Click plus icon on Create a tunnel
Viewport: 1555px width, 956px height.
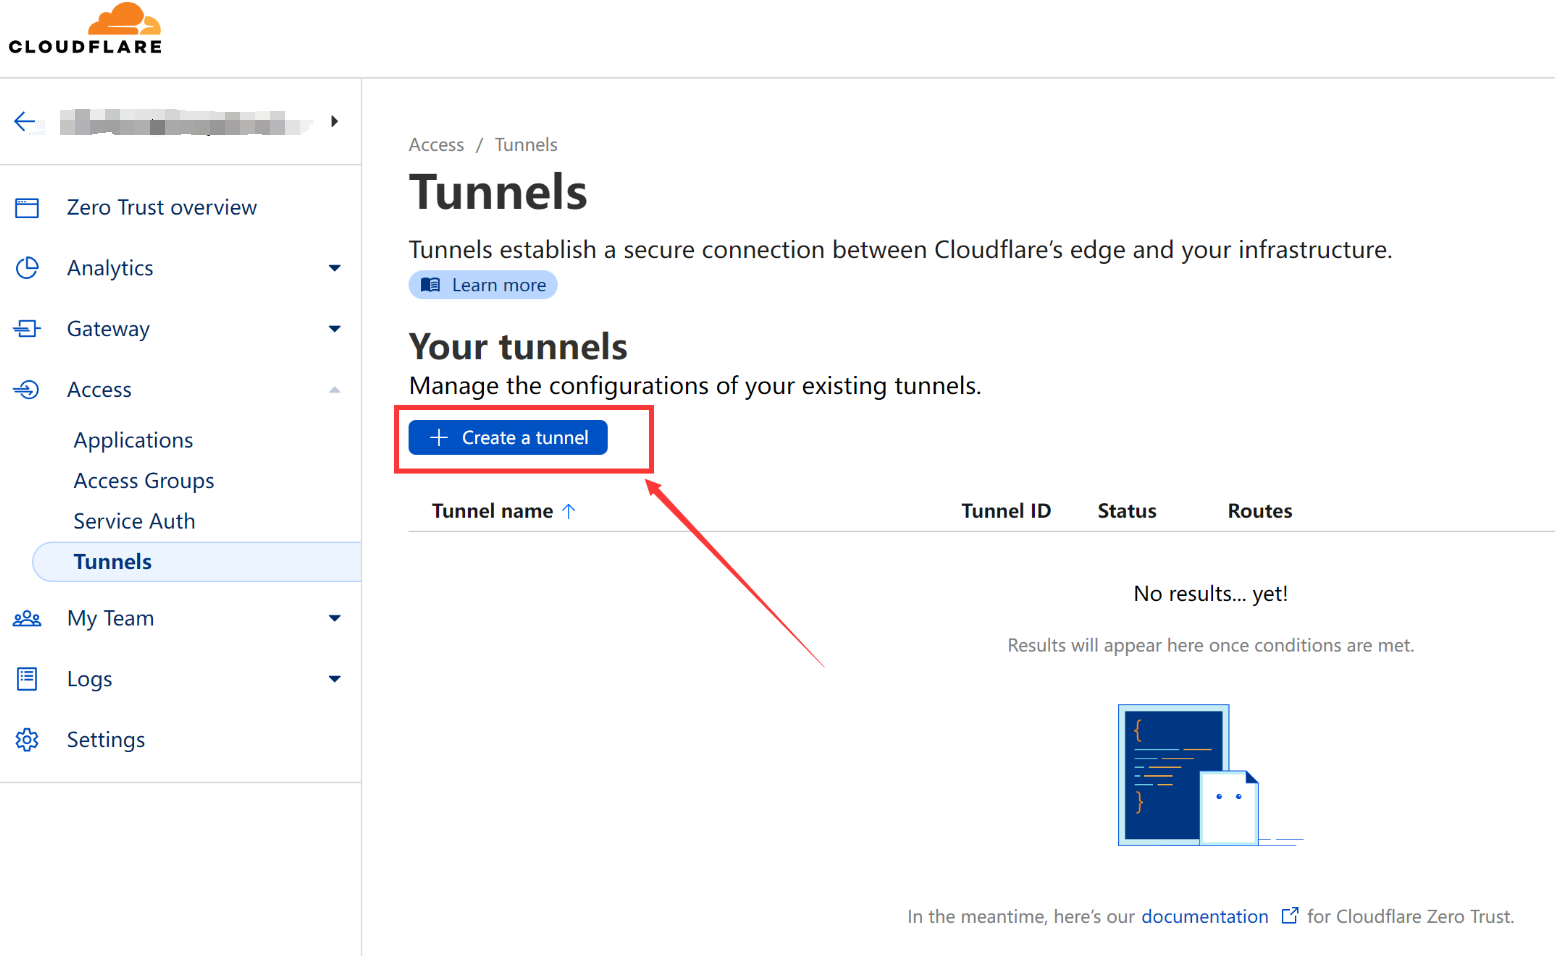click(439, 438)
